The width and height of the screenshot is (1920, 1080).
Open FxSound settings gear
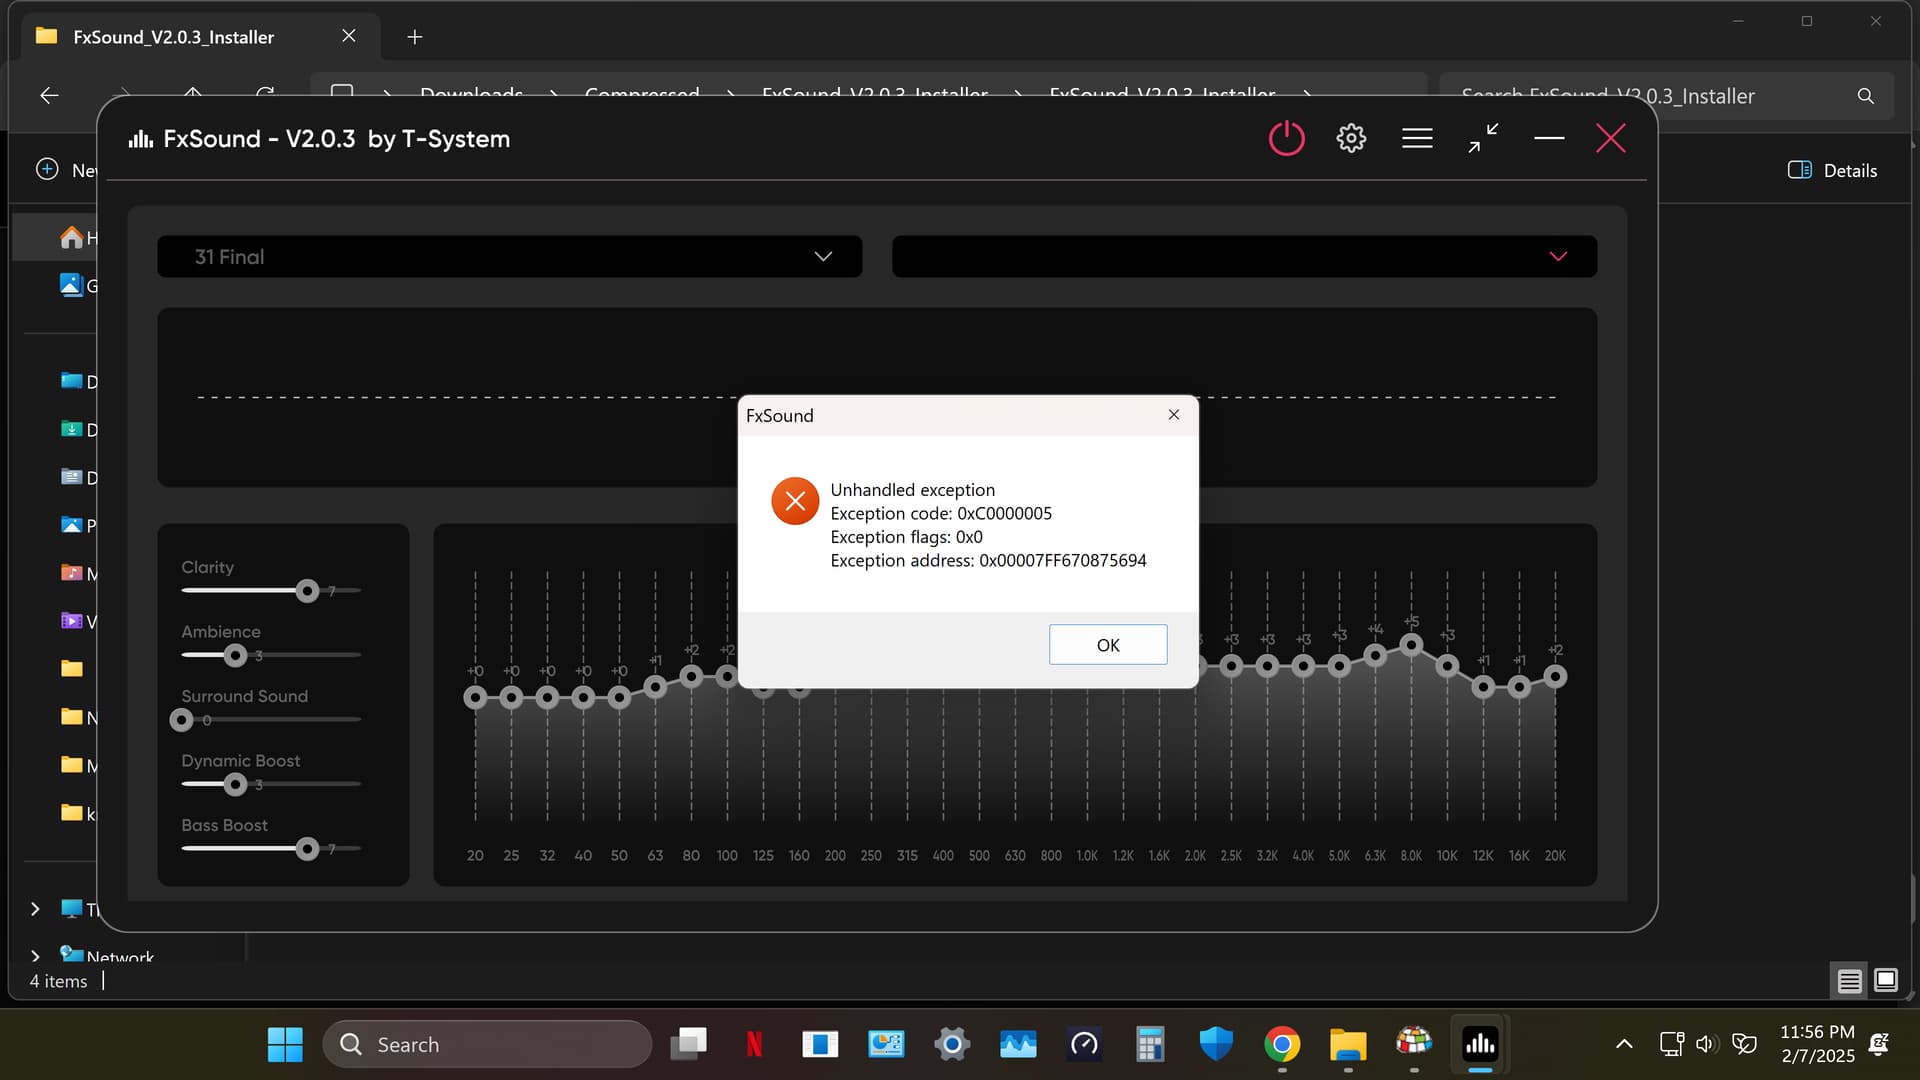[1351, 138]
